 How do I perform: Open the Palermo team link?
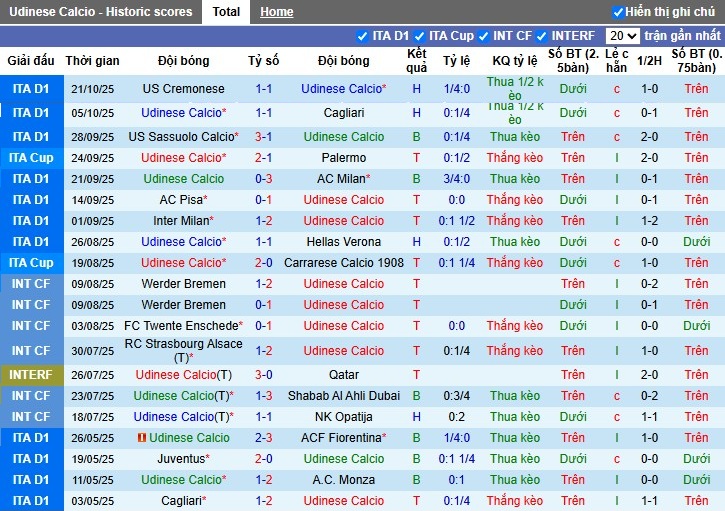(344, 158)
